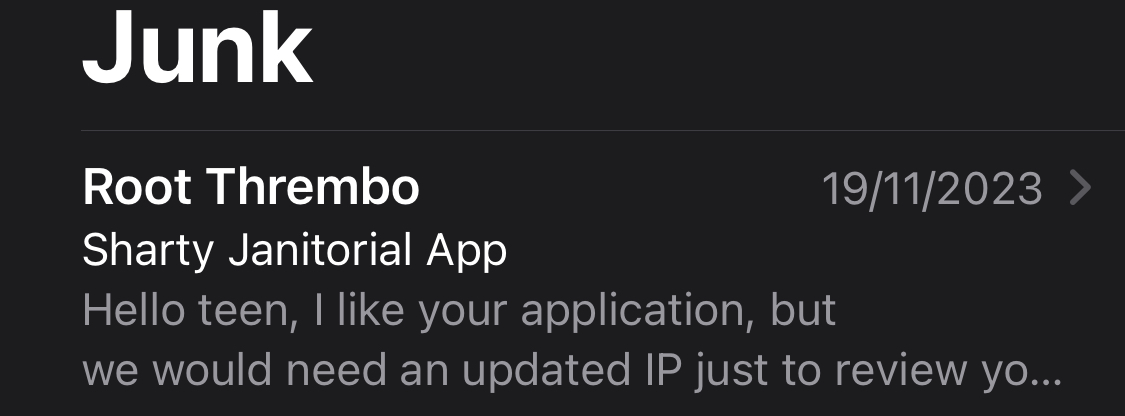Tap the word 'Root' in sender name
Image resolution: width=1125 pixels, height=416 pixels.
(137, 188)
